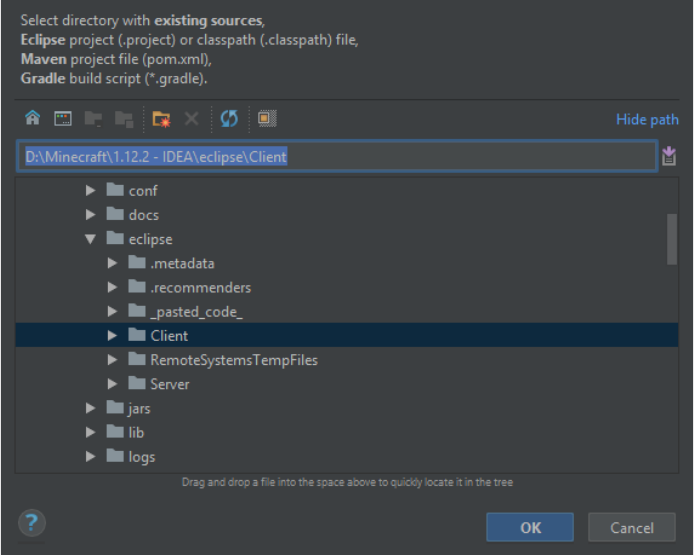Expand the jars folder
Screen dimensions: 694x555
tap(91, 408)
